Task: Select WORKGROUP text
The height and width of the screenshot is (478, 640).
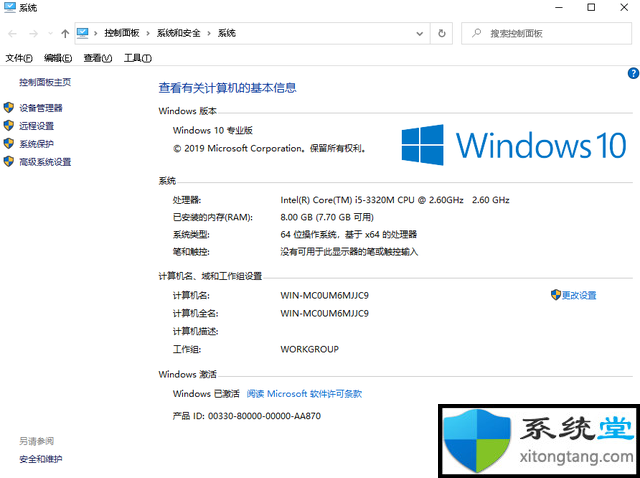Action: click(x=309, y=349)
